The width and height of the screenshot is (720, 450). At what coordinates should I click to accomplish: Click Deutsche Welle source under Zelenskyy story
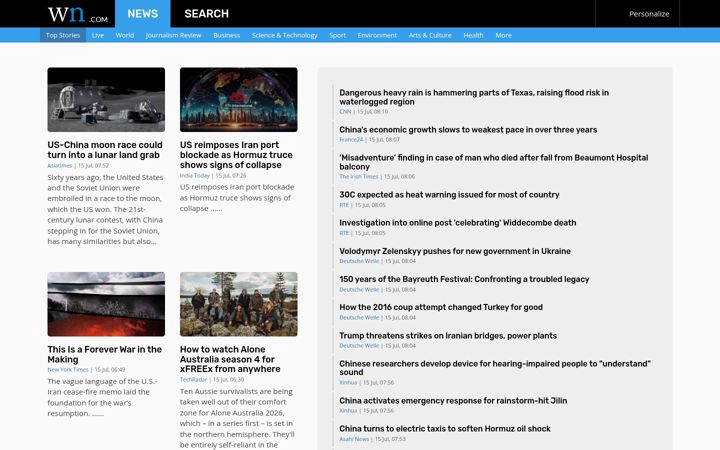pos(359,261)
